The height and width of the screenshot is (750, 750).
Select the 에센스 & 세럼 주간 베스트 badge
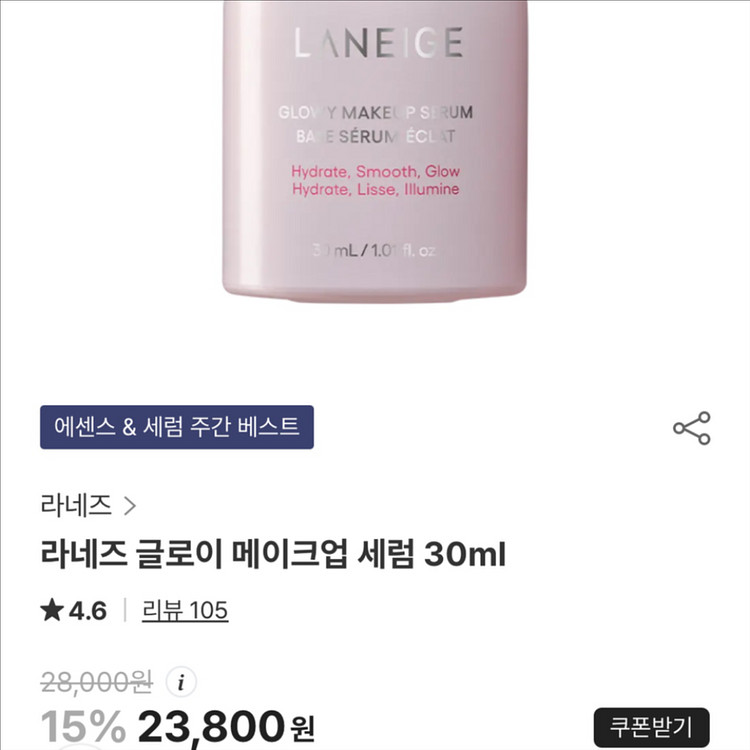(177, 427)
